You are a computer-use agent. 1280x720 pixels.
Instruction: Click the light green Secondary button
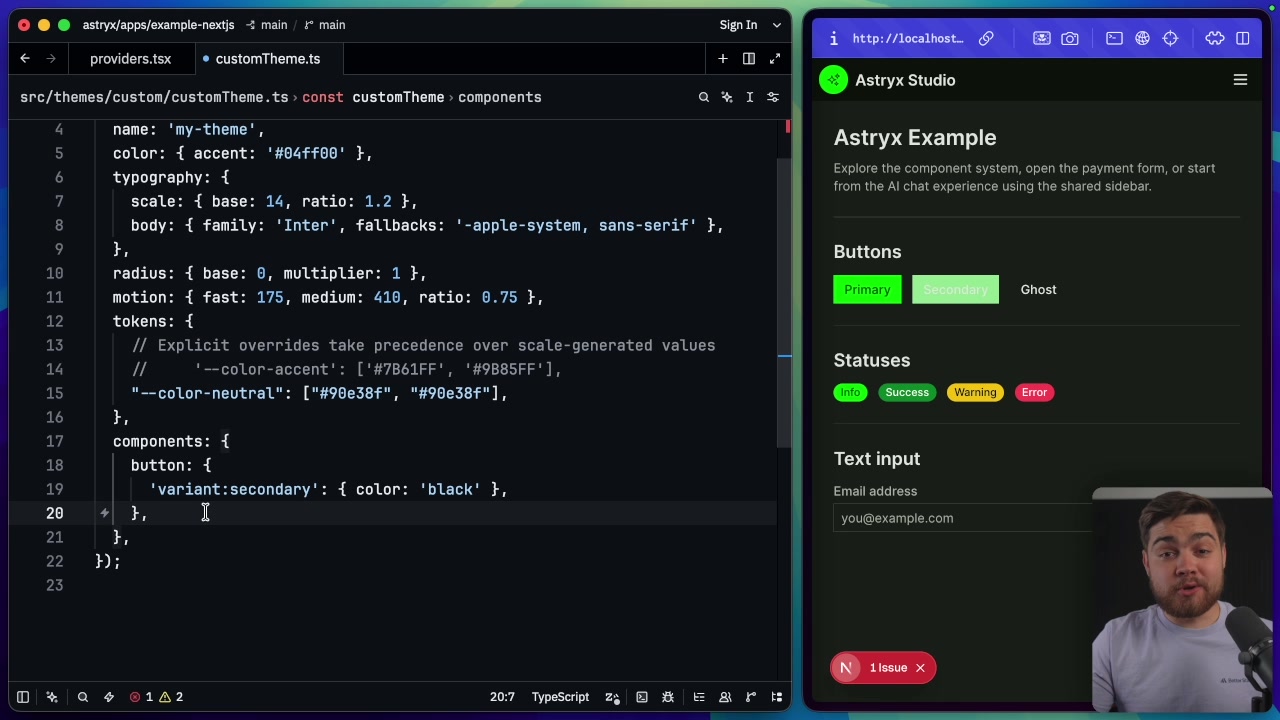(x=955, y=290)
